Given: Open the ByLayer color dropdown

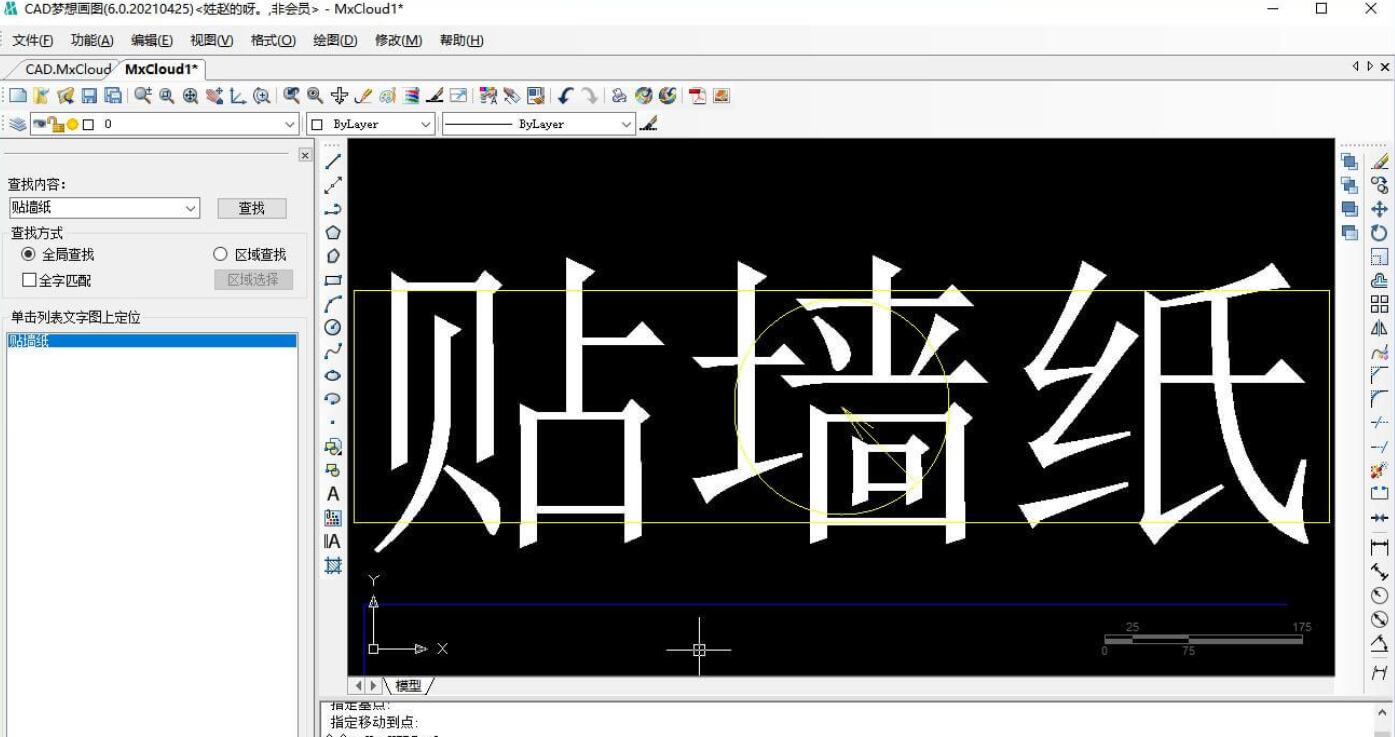Looking at the screenshot, I should 426,124.
